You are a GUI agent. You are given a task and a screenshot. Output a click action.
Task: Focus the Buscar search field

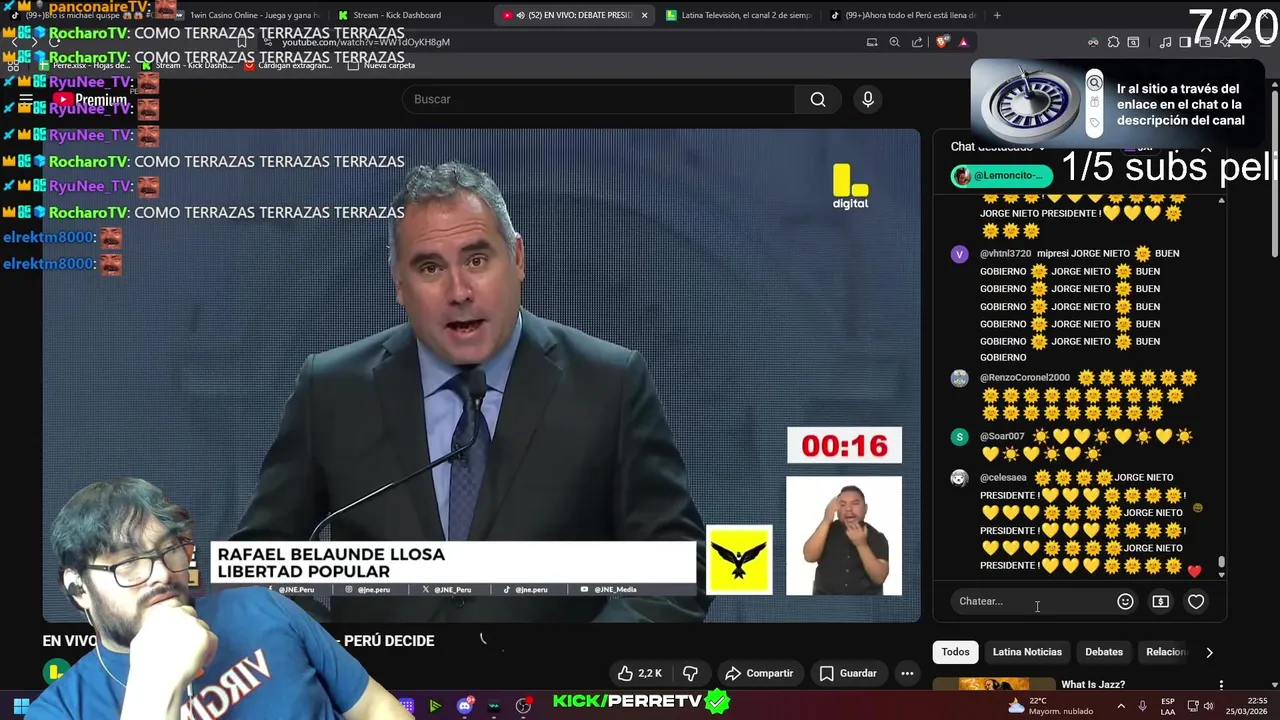598,99
